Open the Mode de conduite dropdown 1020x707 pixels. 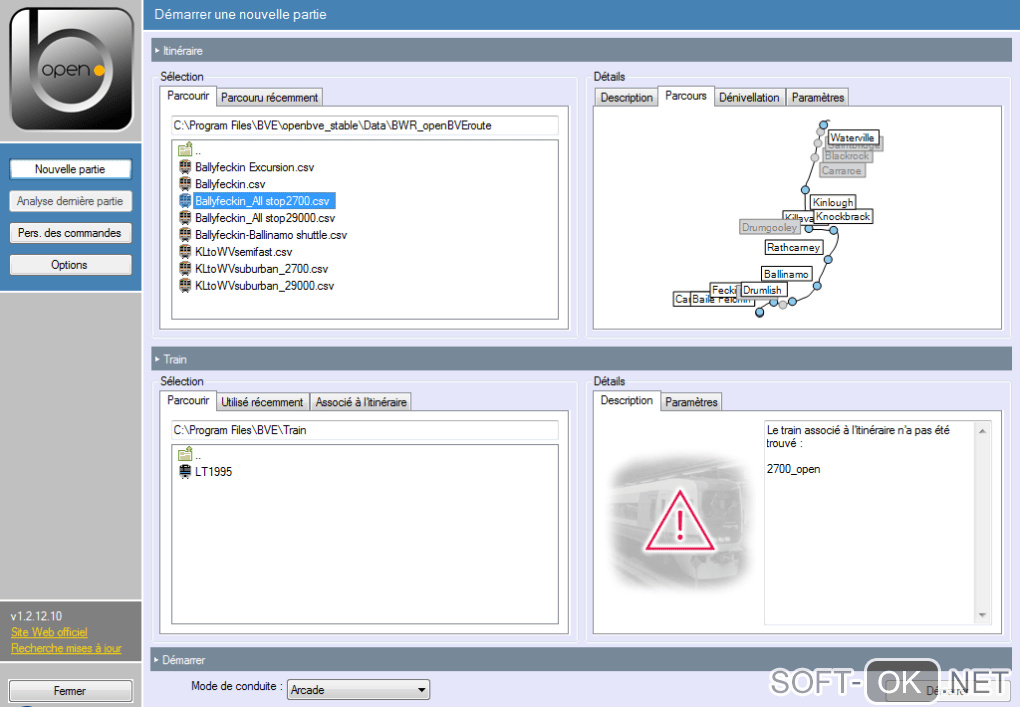pyautogui.click(x=358, y=689)
